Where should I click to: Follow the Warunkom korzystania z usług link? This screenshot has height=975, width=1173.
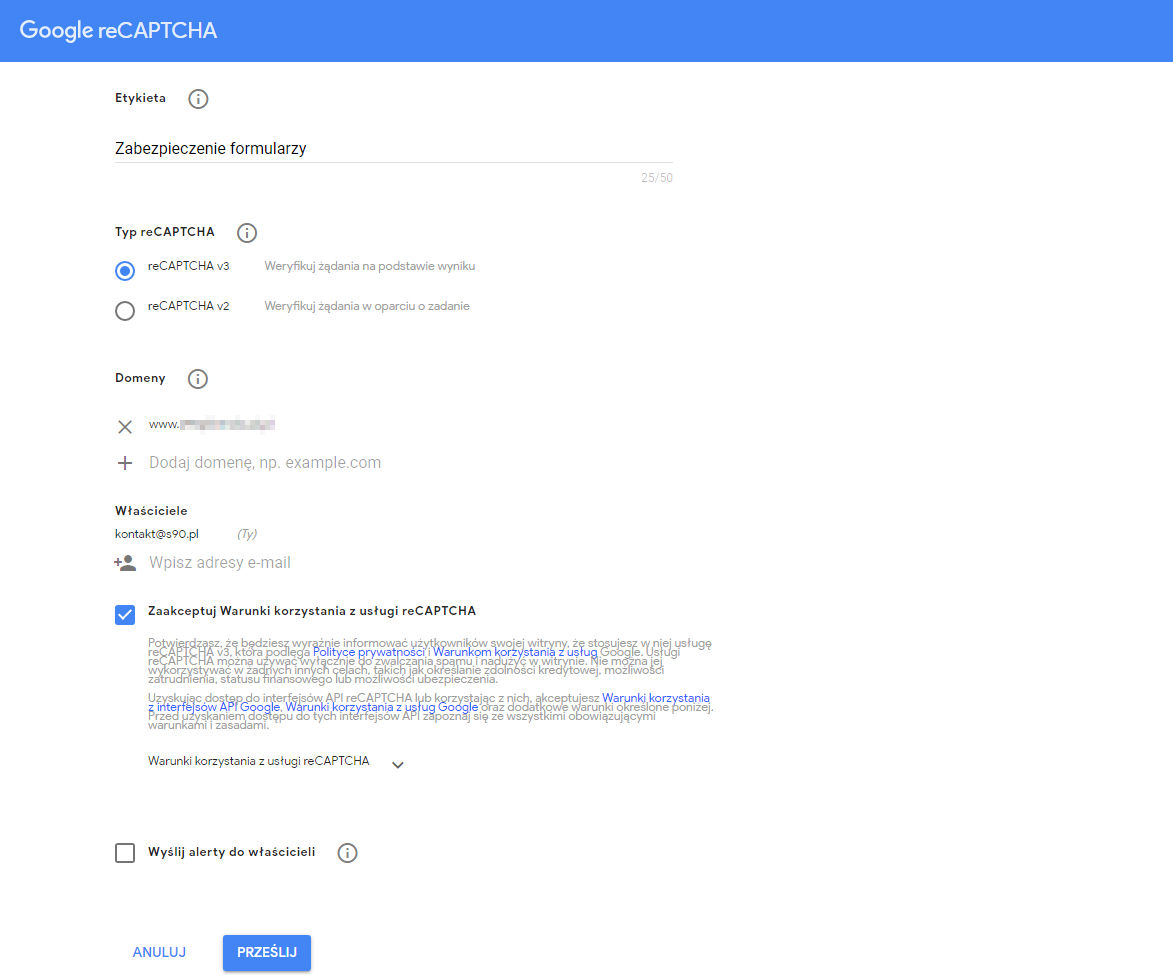click(x=515, y=652)
